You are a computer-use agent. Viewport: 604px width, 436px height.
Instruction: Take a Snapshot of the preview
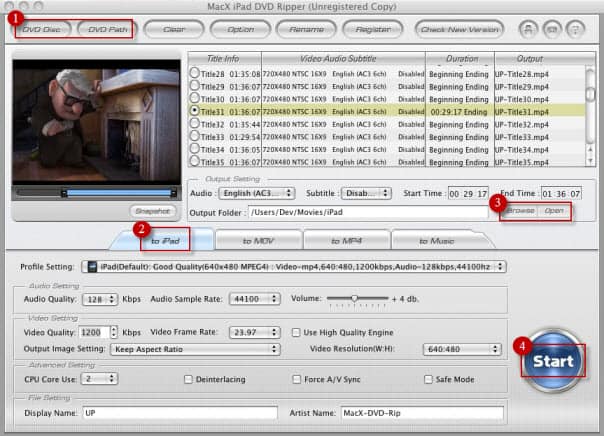(153, 211)
